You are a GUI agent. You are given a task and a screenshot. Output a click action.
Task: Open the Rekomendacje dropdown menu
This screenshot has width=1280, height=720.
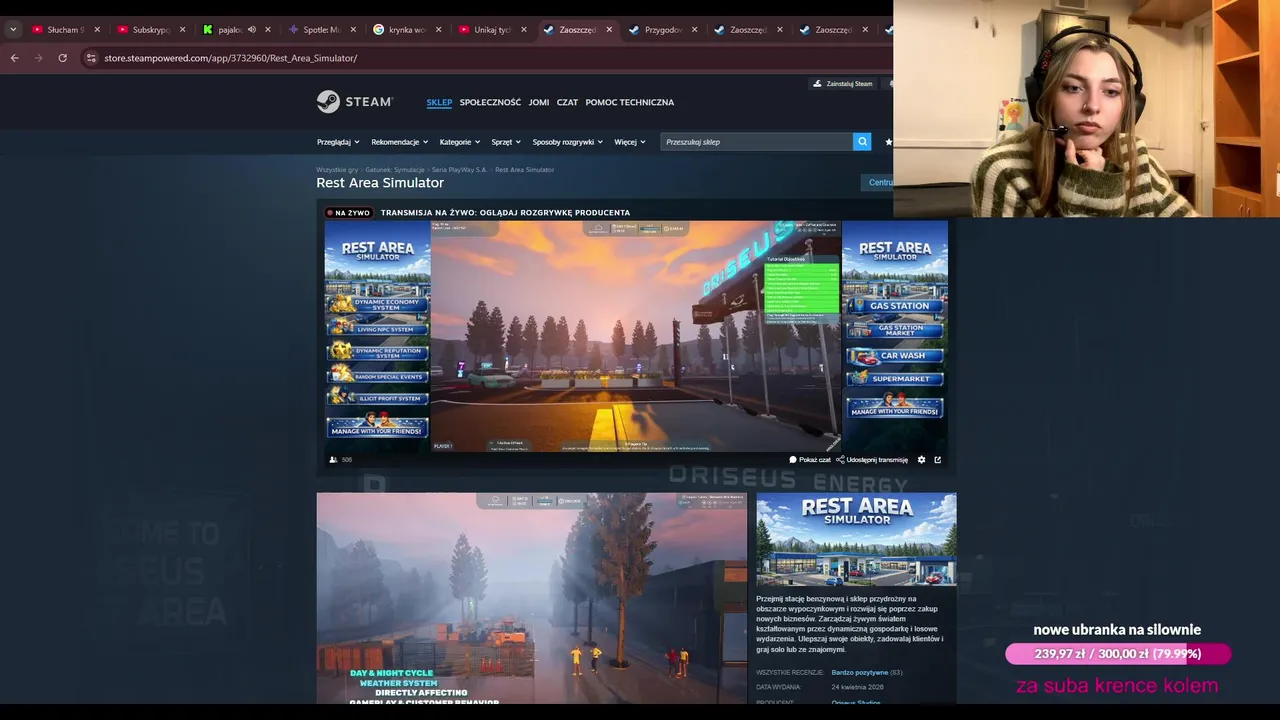coord(399,142)
